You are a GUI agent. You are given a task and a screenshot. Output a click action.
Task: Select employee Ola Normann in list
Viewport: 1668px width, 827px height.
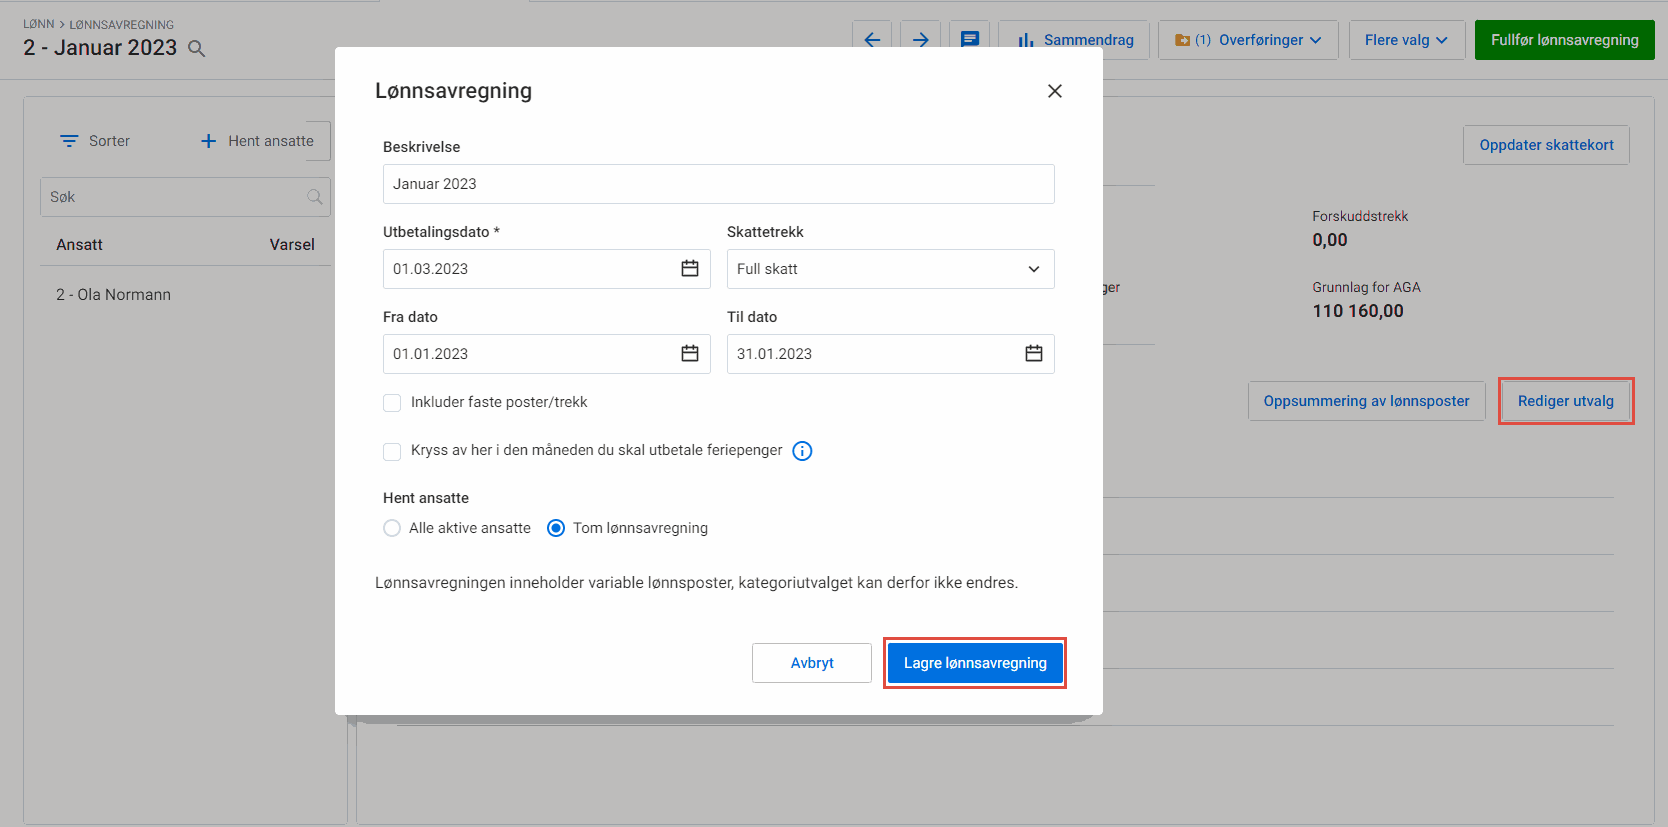pos(114,295)
